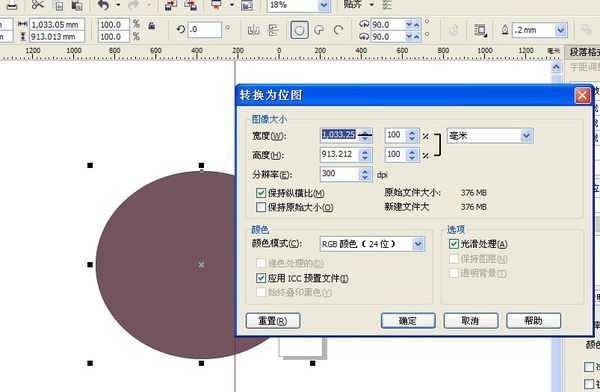
Task: Click the rotation angle input field
Action: click(x=204, y=29)
